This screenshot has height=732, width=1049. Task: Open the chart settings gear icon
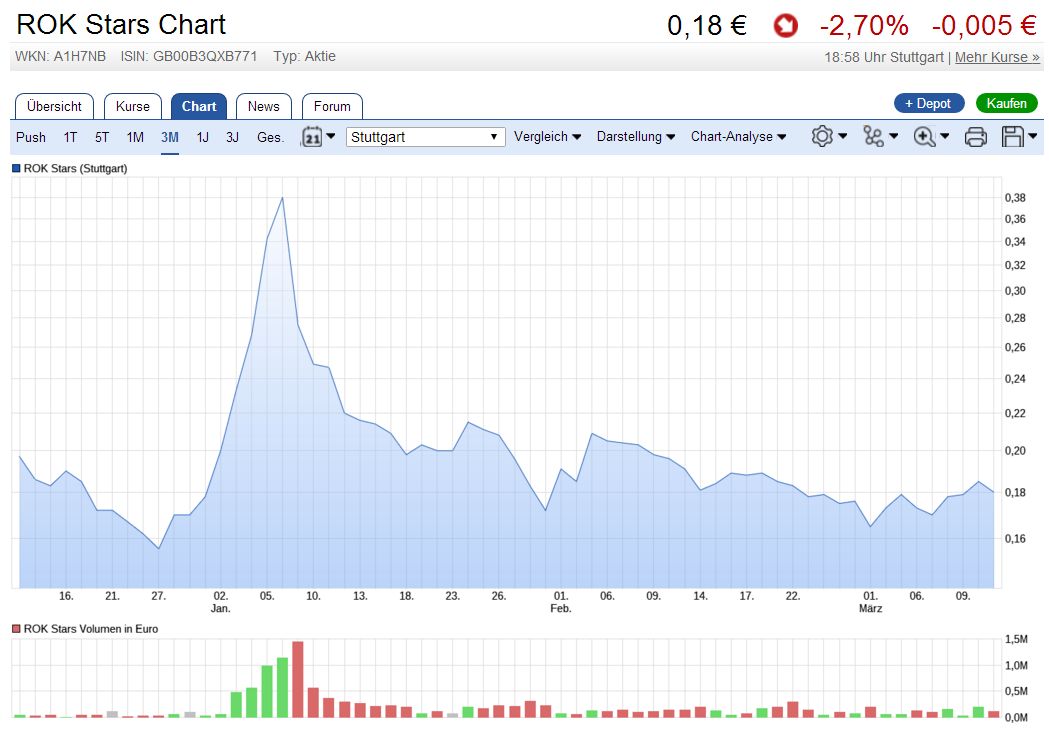pos(822,136)
